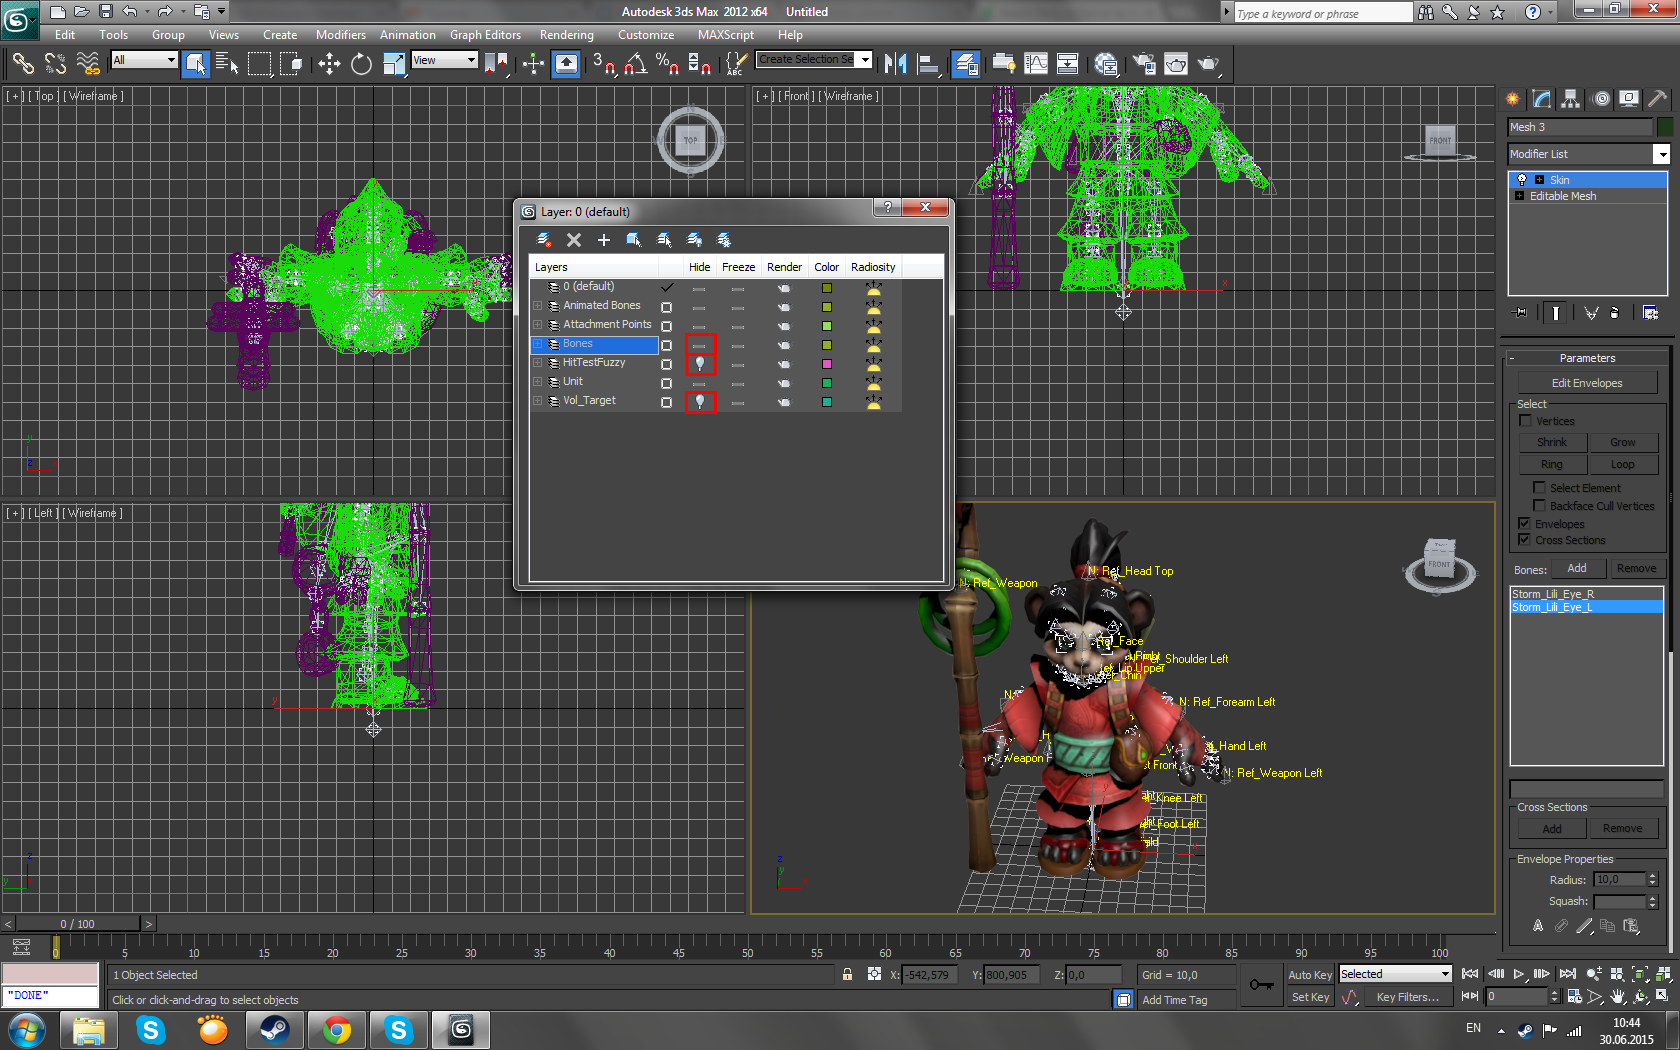1680x1050 pixels.
Task: Click Hide/Unhide All Layers icon
Action: [x=694, y=240]
